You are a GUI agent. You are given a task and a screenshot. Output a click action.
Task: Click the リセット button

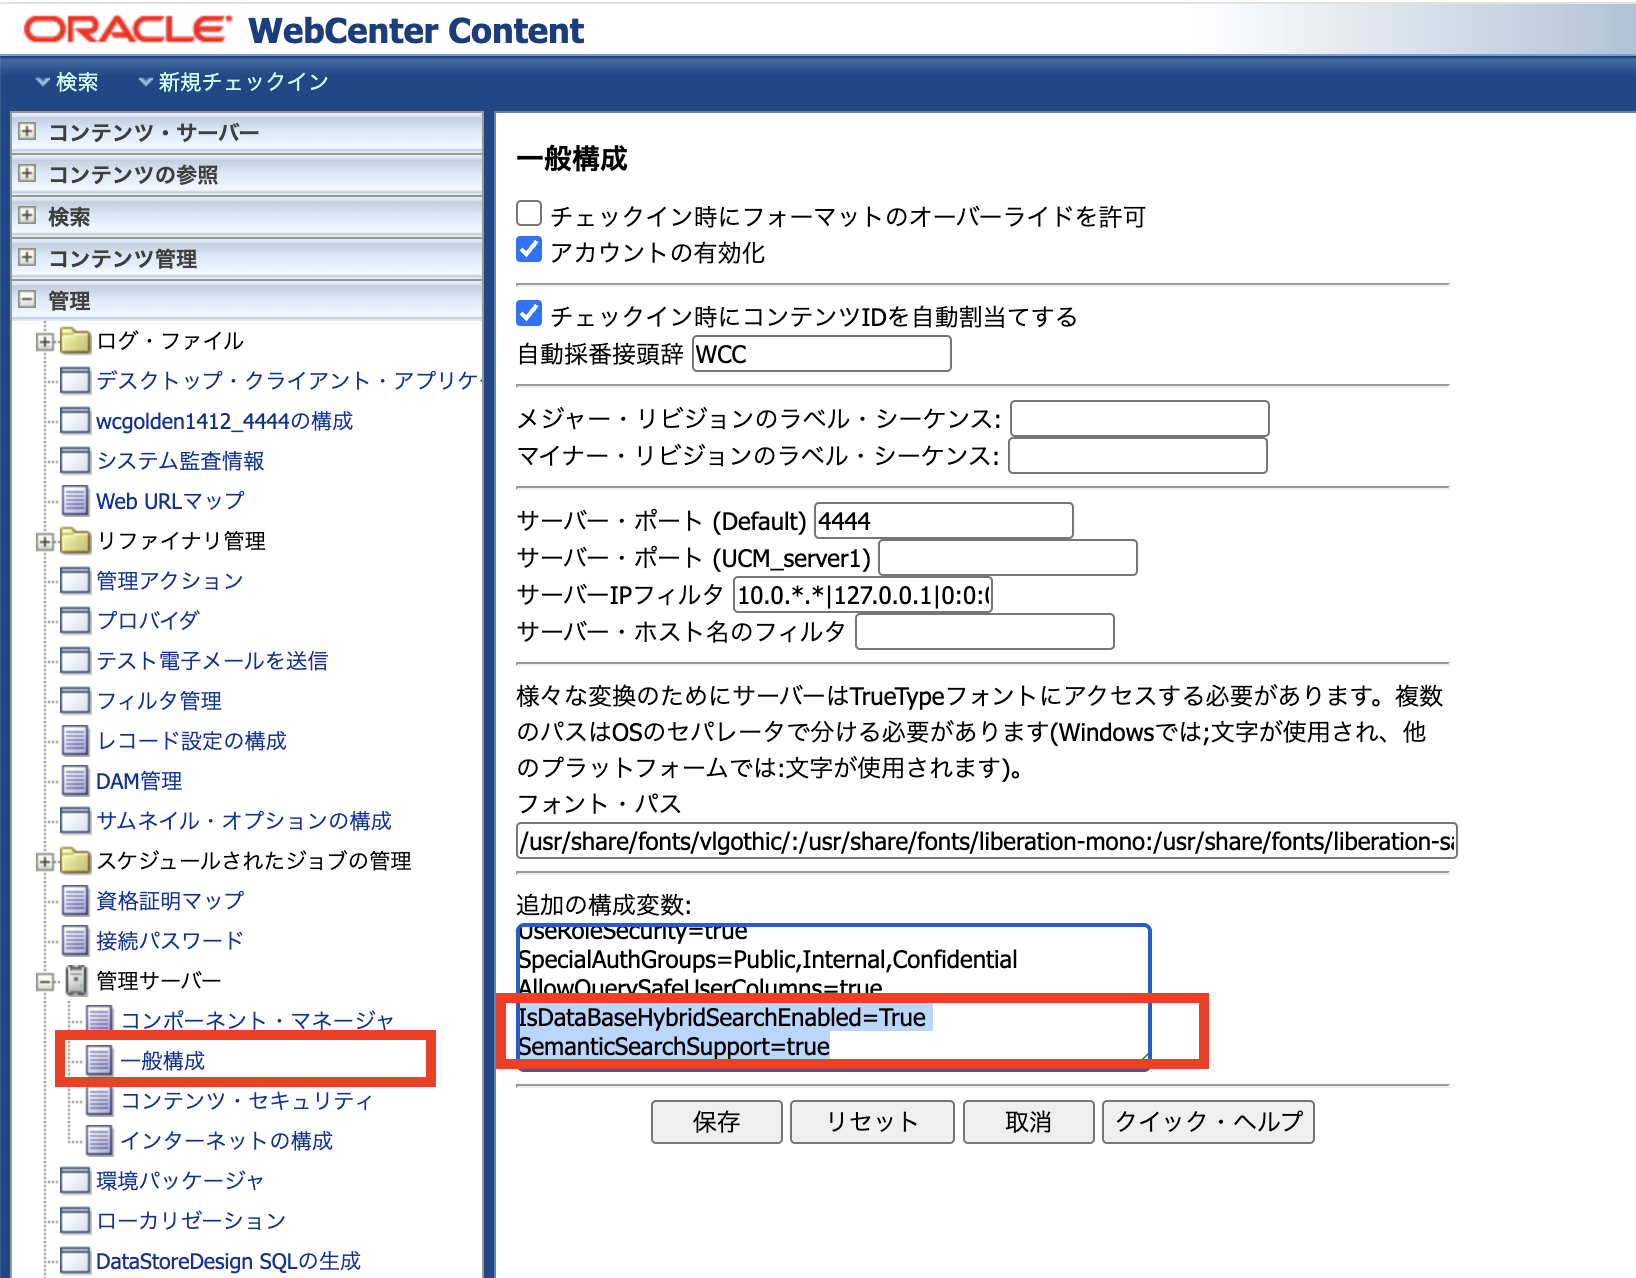(872, 1122)
